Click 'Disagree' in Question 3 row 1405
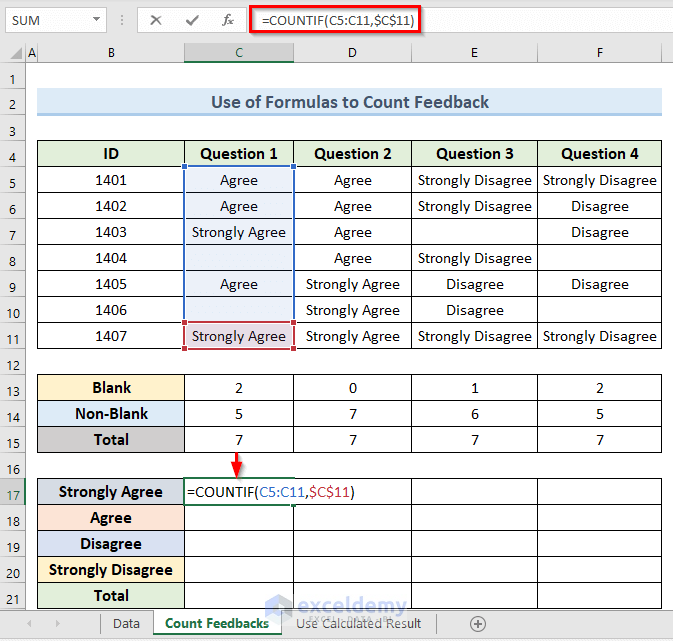673x641 pixels. (474, 284)
